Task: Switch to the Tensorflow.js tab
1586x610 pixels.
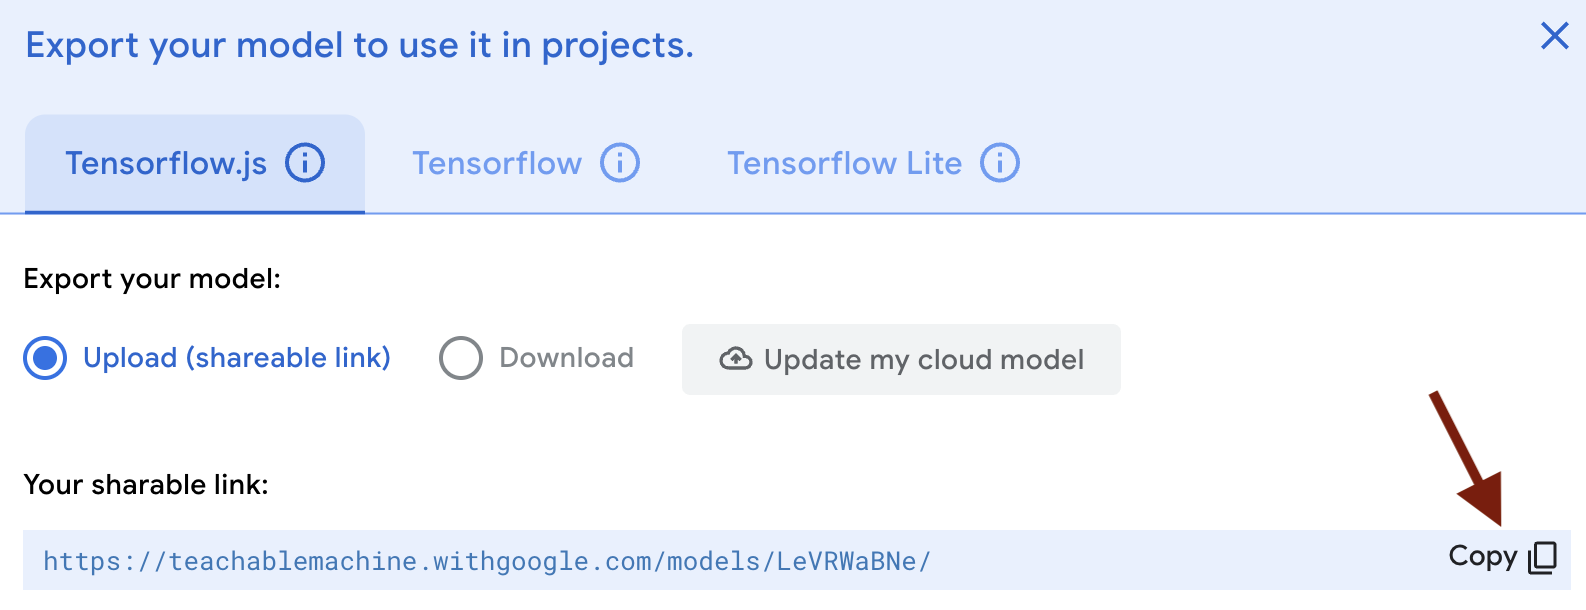Action: point(166,163)
